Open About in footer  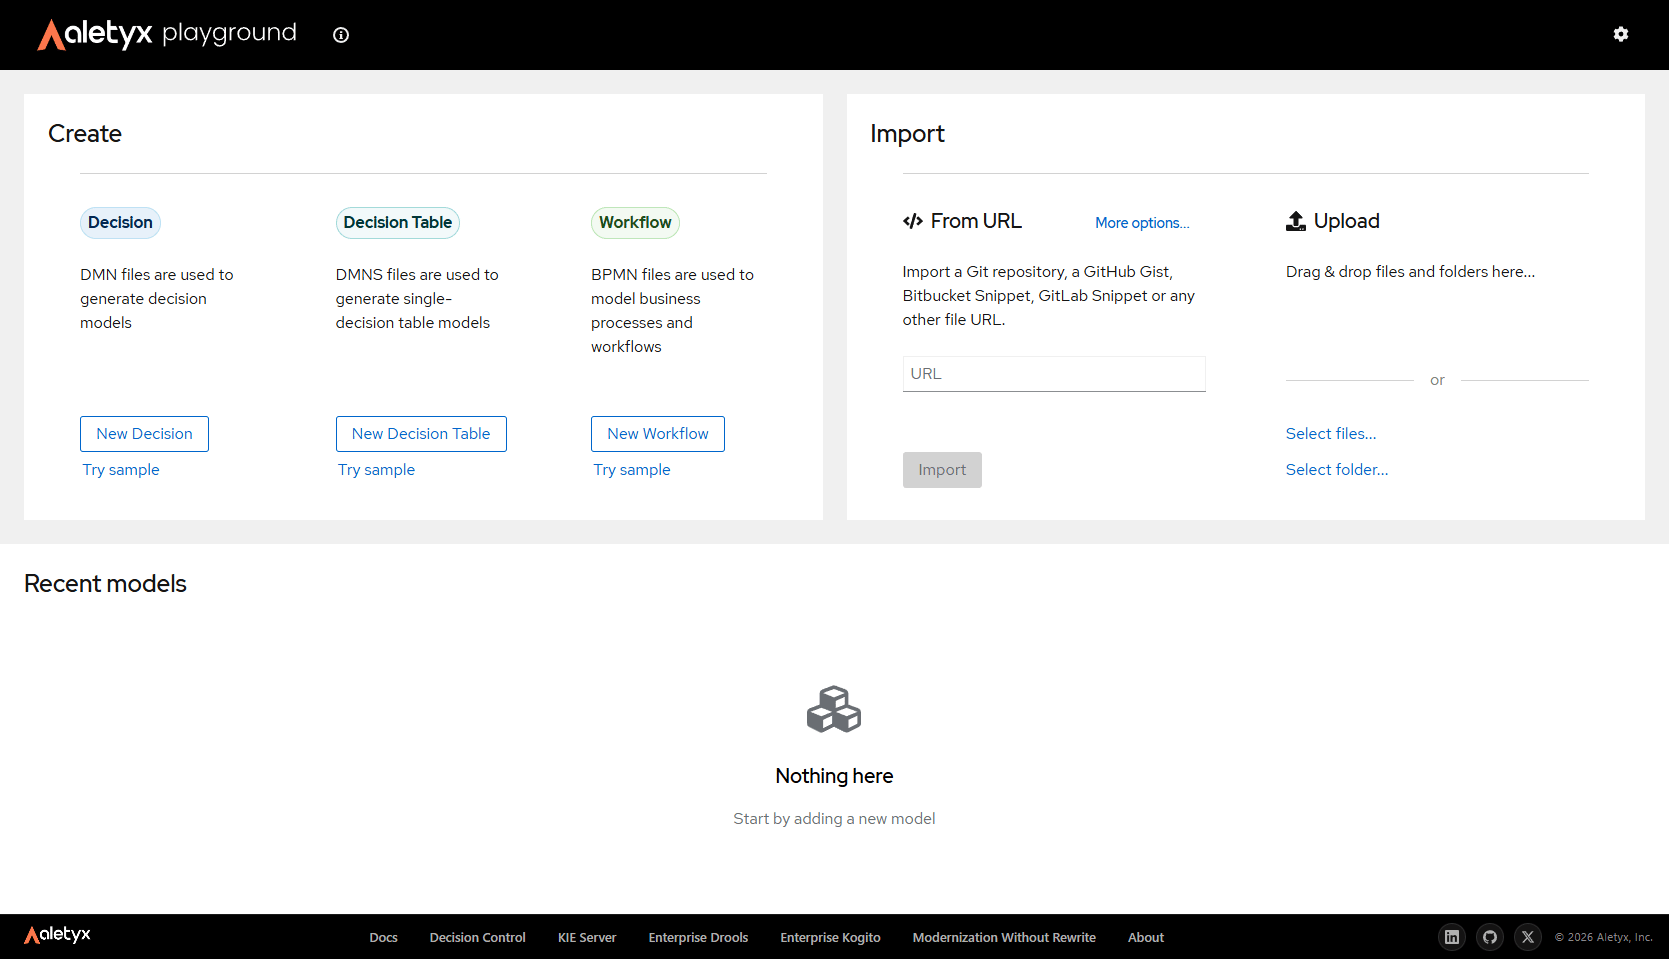1146,937
